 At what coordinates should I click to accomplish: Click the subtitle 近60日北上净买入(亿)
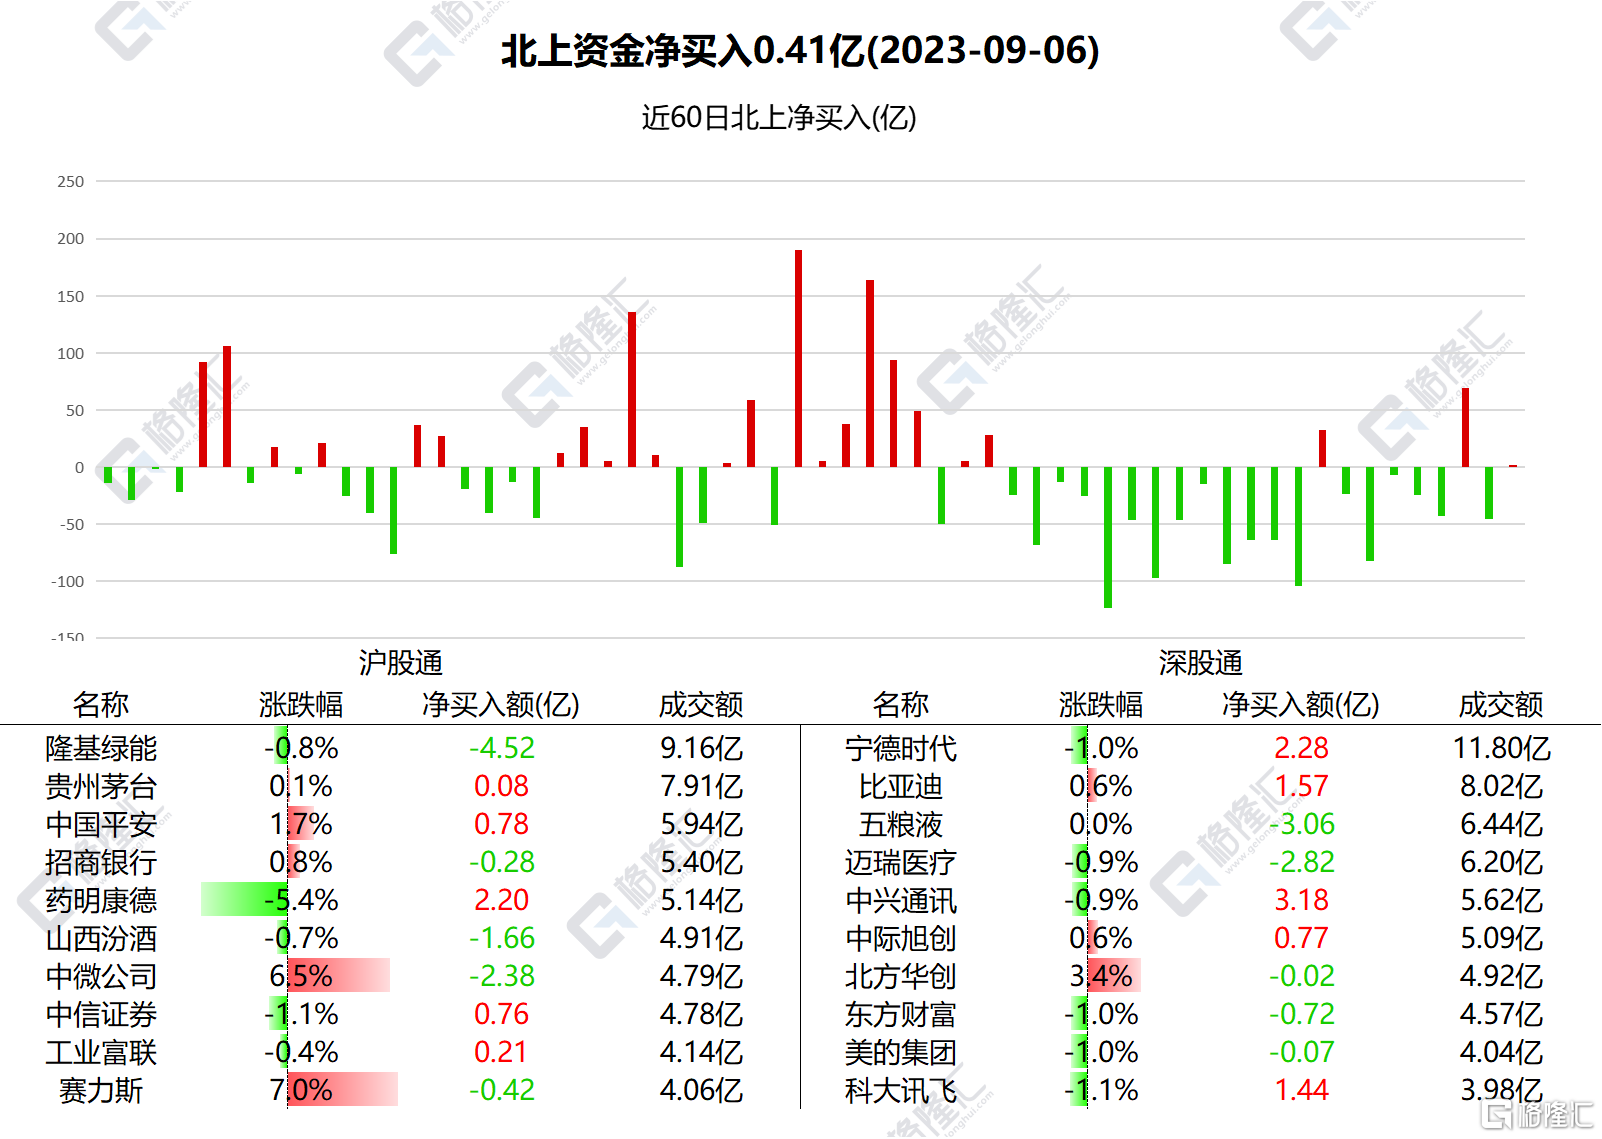pos(779,118)
